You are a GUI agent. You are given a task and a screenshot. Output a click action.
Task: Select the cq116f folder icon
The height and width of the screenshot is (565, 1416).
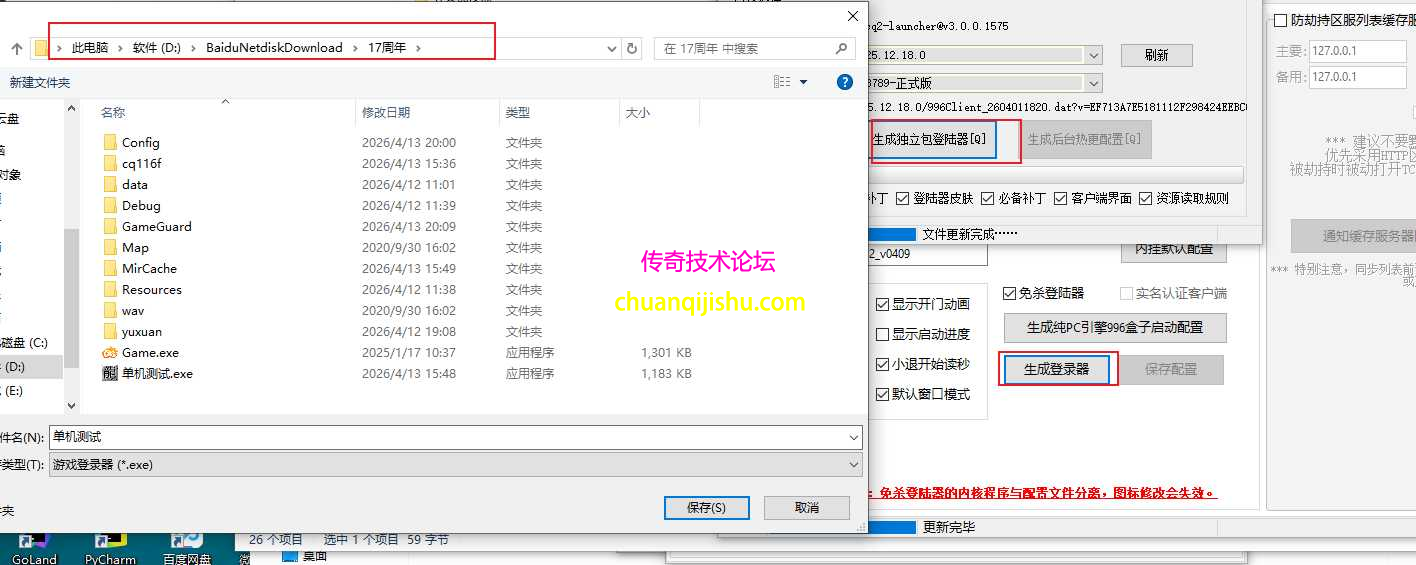[x=110, y=163]
